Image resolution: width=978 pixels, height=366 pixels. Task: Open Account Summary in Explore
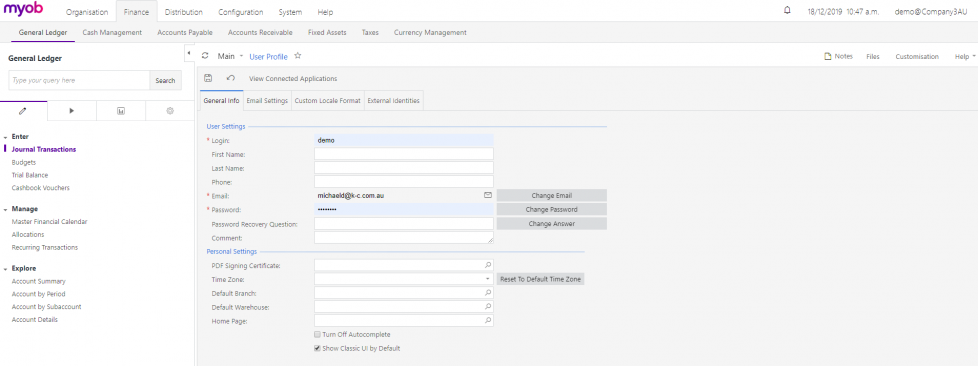tap(39, 281)
